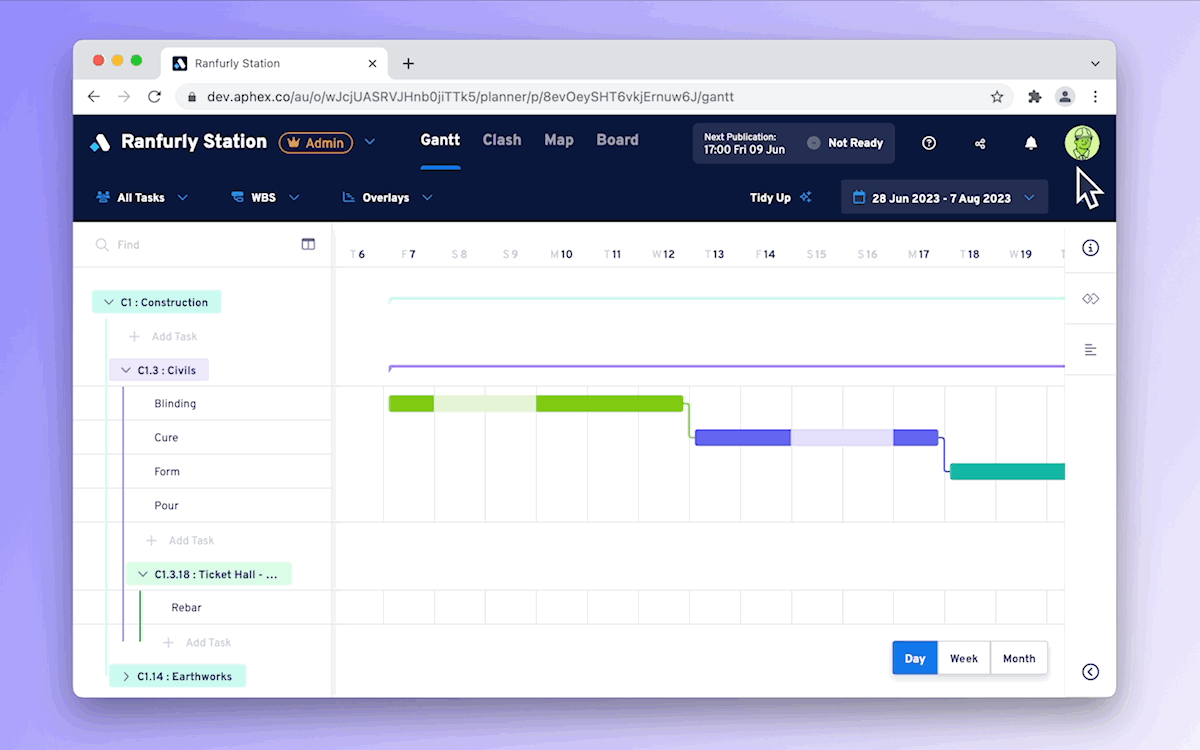Select the Pour task row
The width and height of the screenshot is (1200, 750).
coord(203,506)
